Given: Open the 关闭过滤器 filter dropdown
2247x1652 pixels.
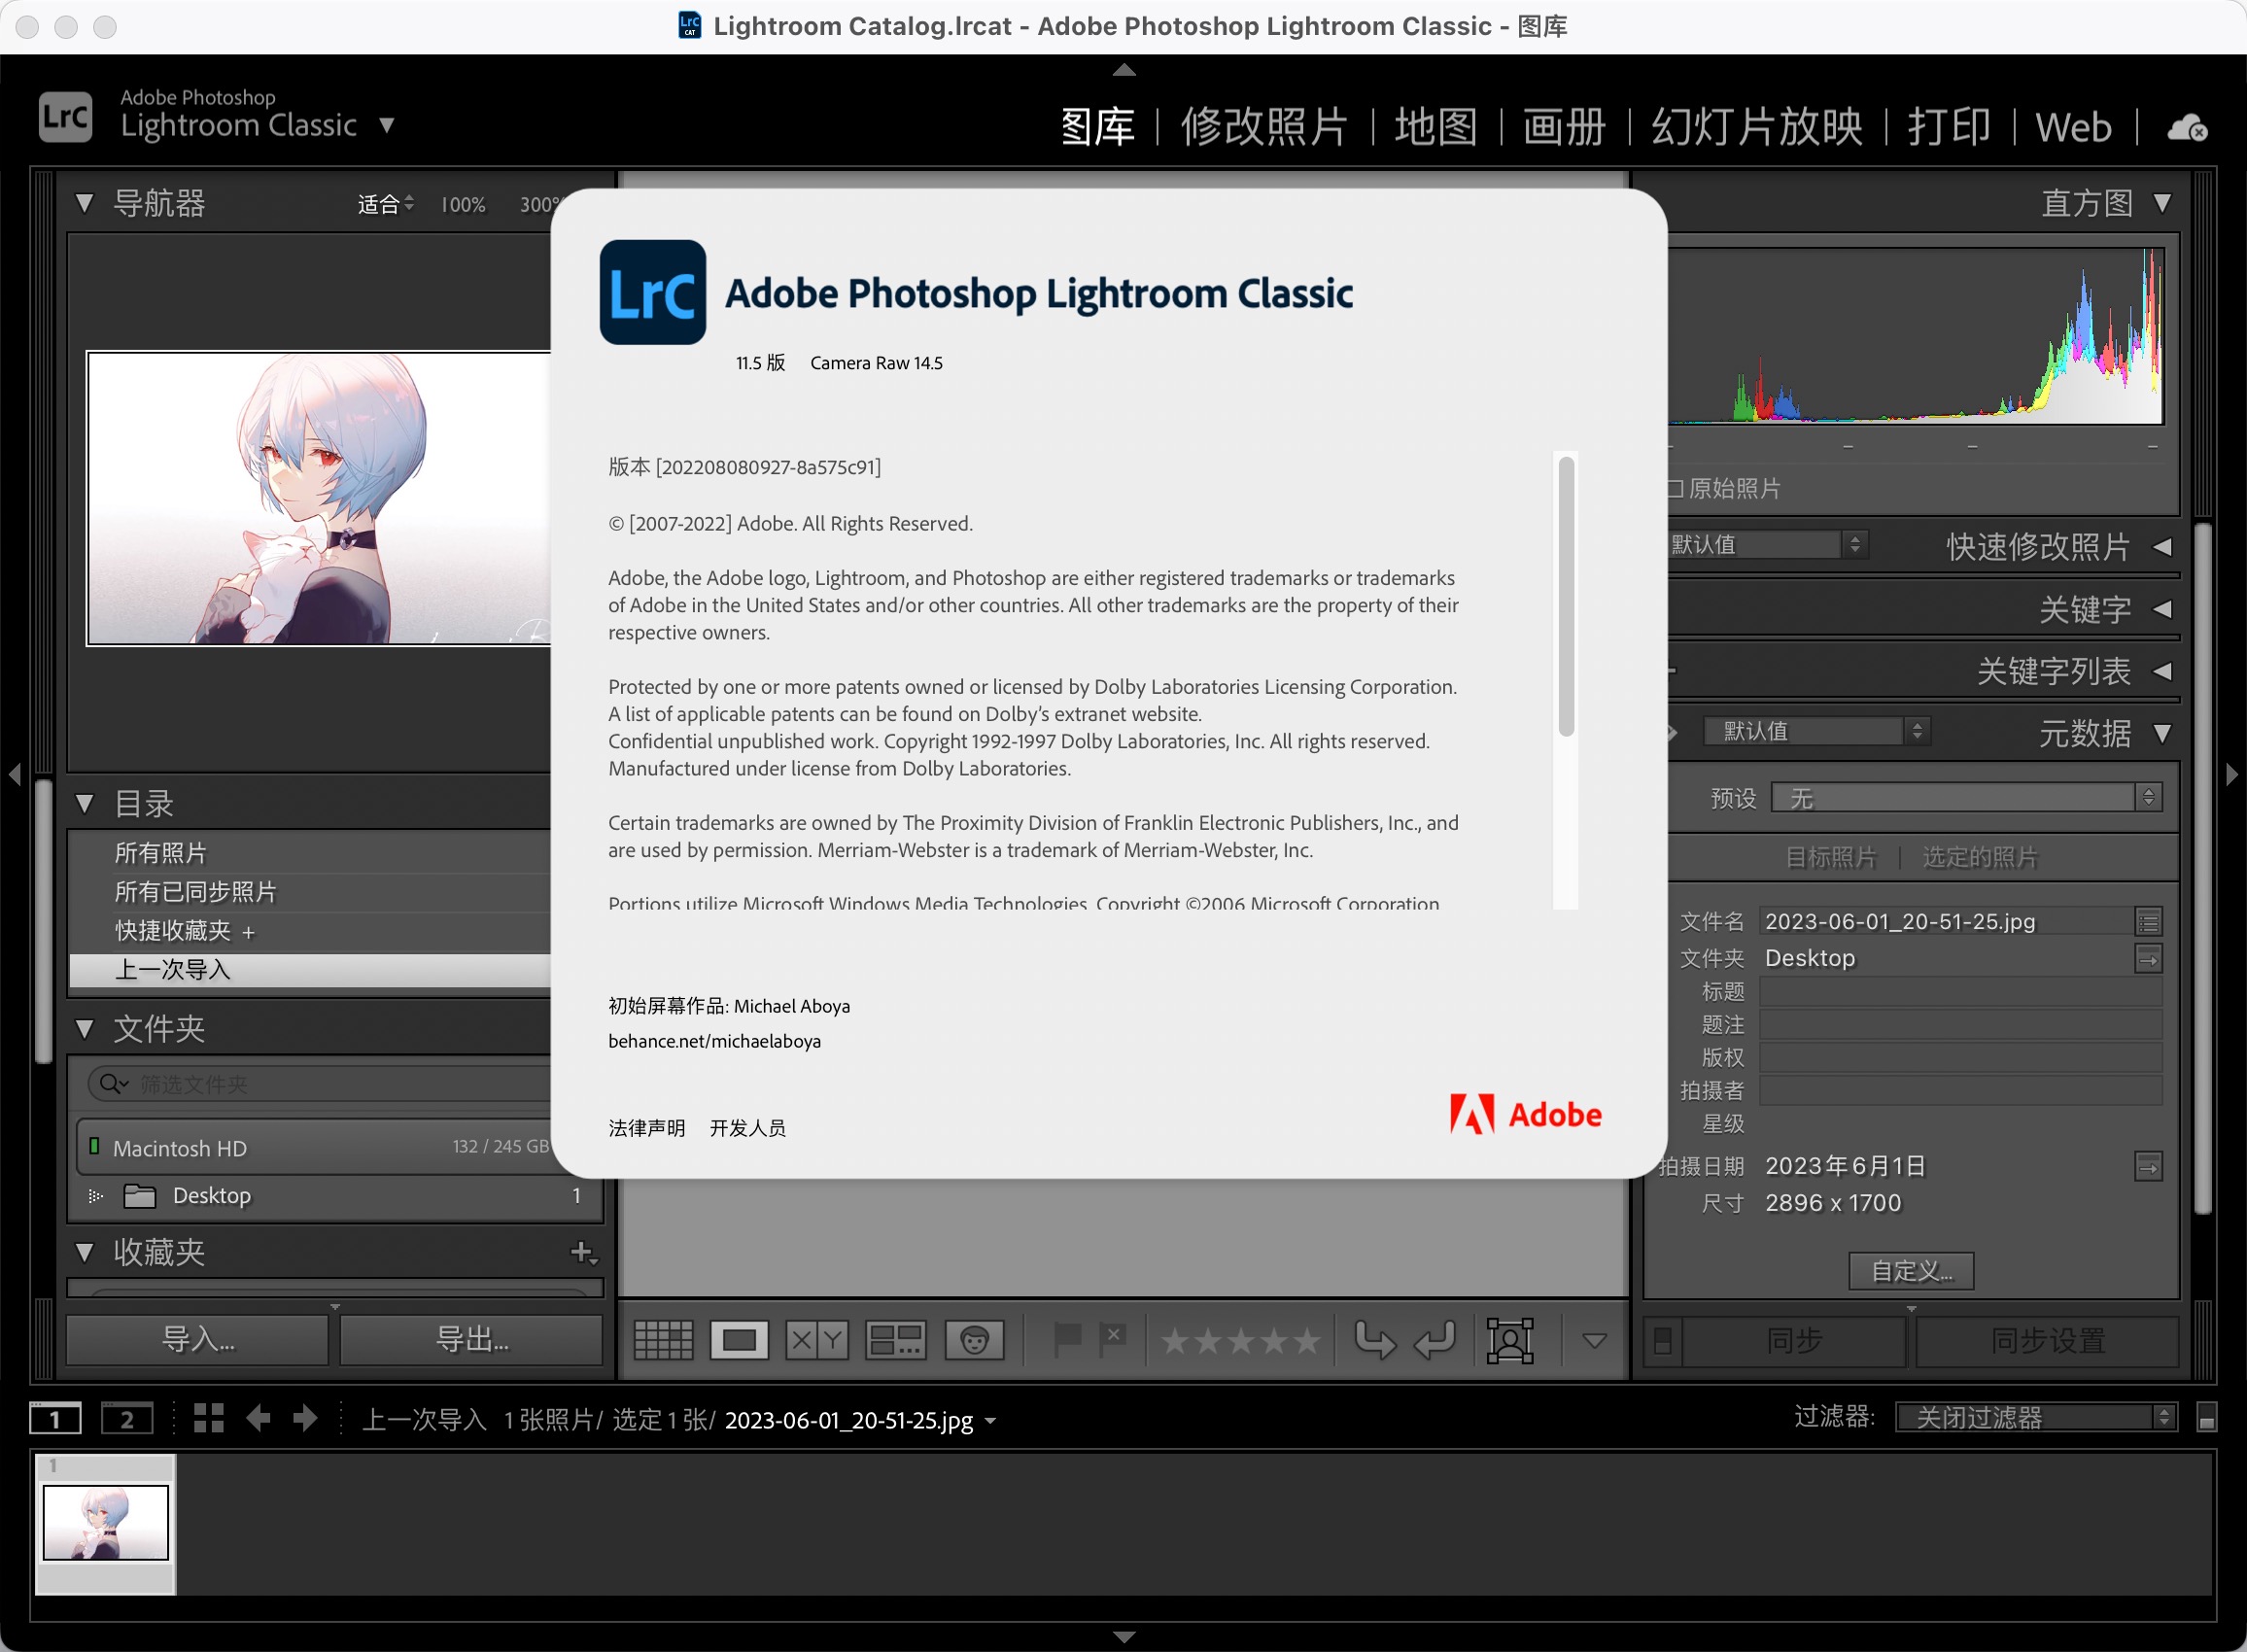Looking at the screenshot, I should click(2036, 1417).
